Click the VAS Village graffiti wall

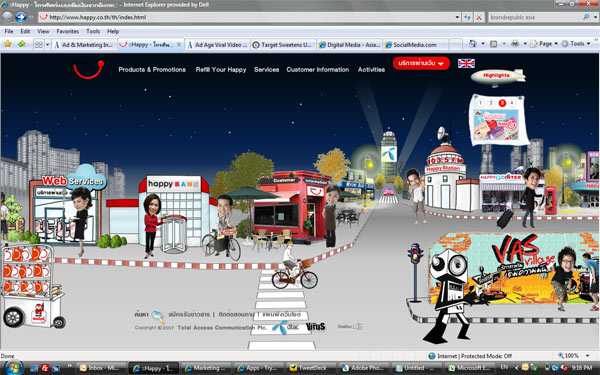[x=513, y=268]
